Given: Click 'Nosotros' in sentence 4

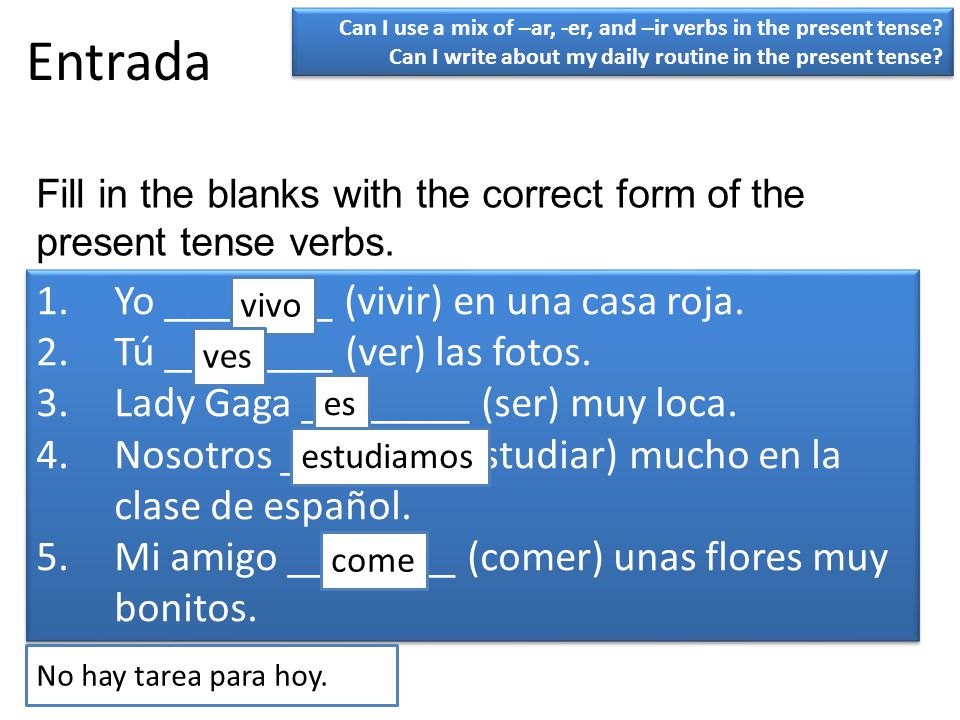Looking at the screenshot, I should pyautogui.click(x=193, y=456).
